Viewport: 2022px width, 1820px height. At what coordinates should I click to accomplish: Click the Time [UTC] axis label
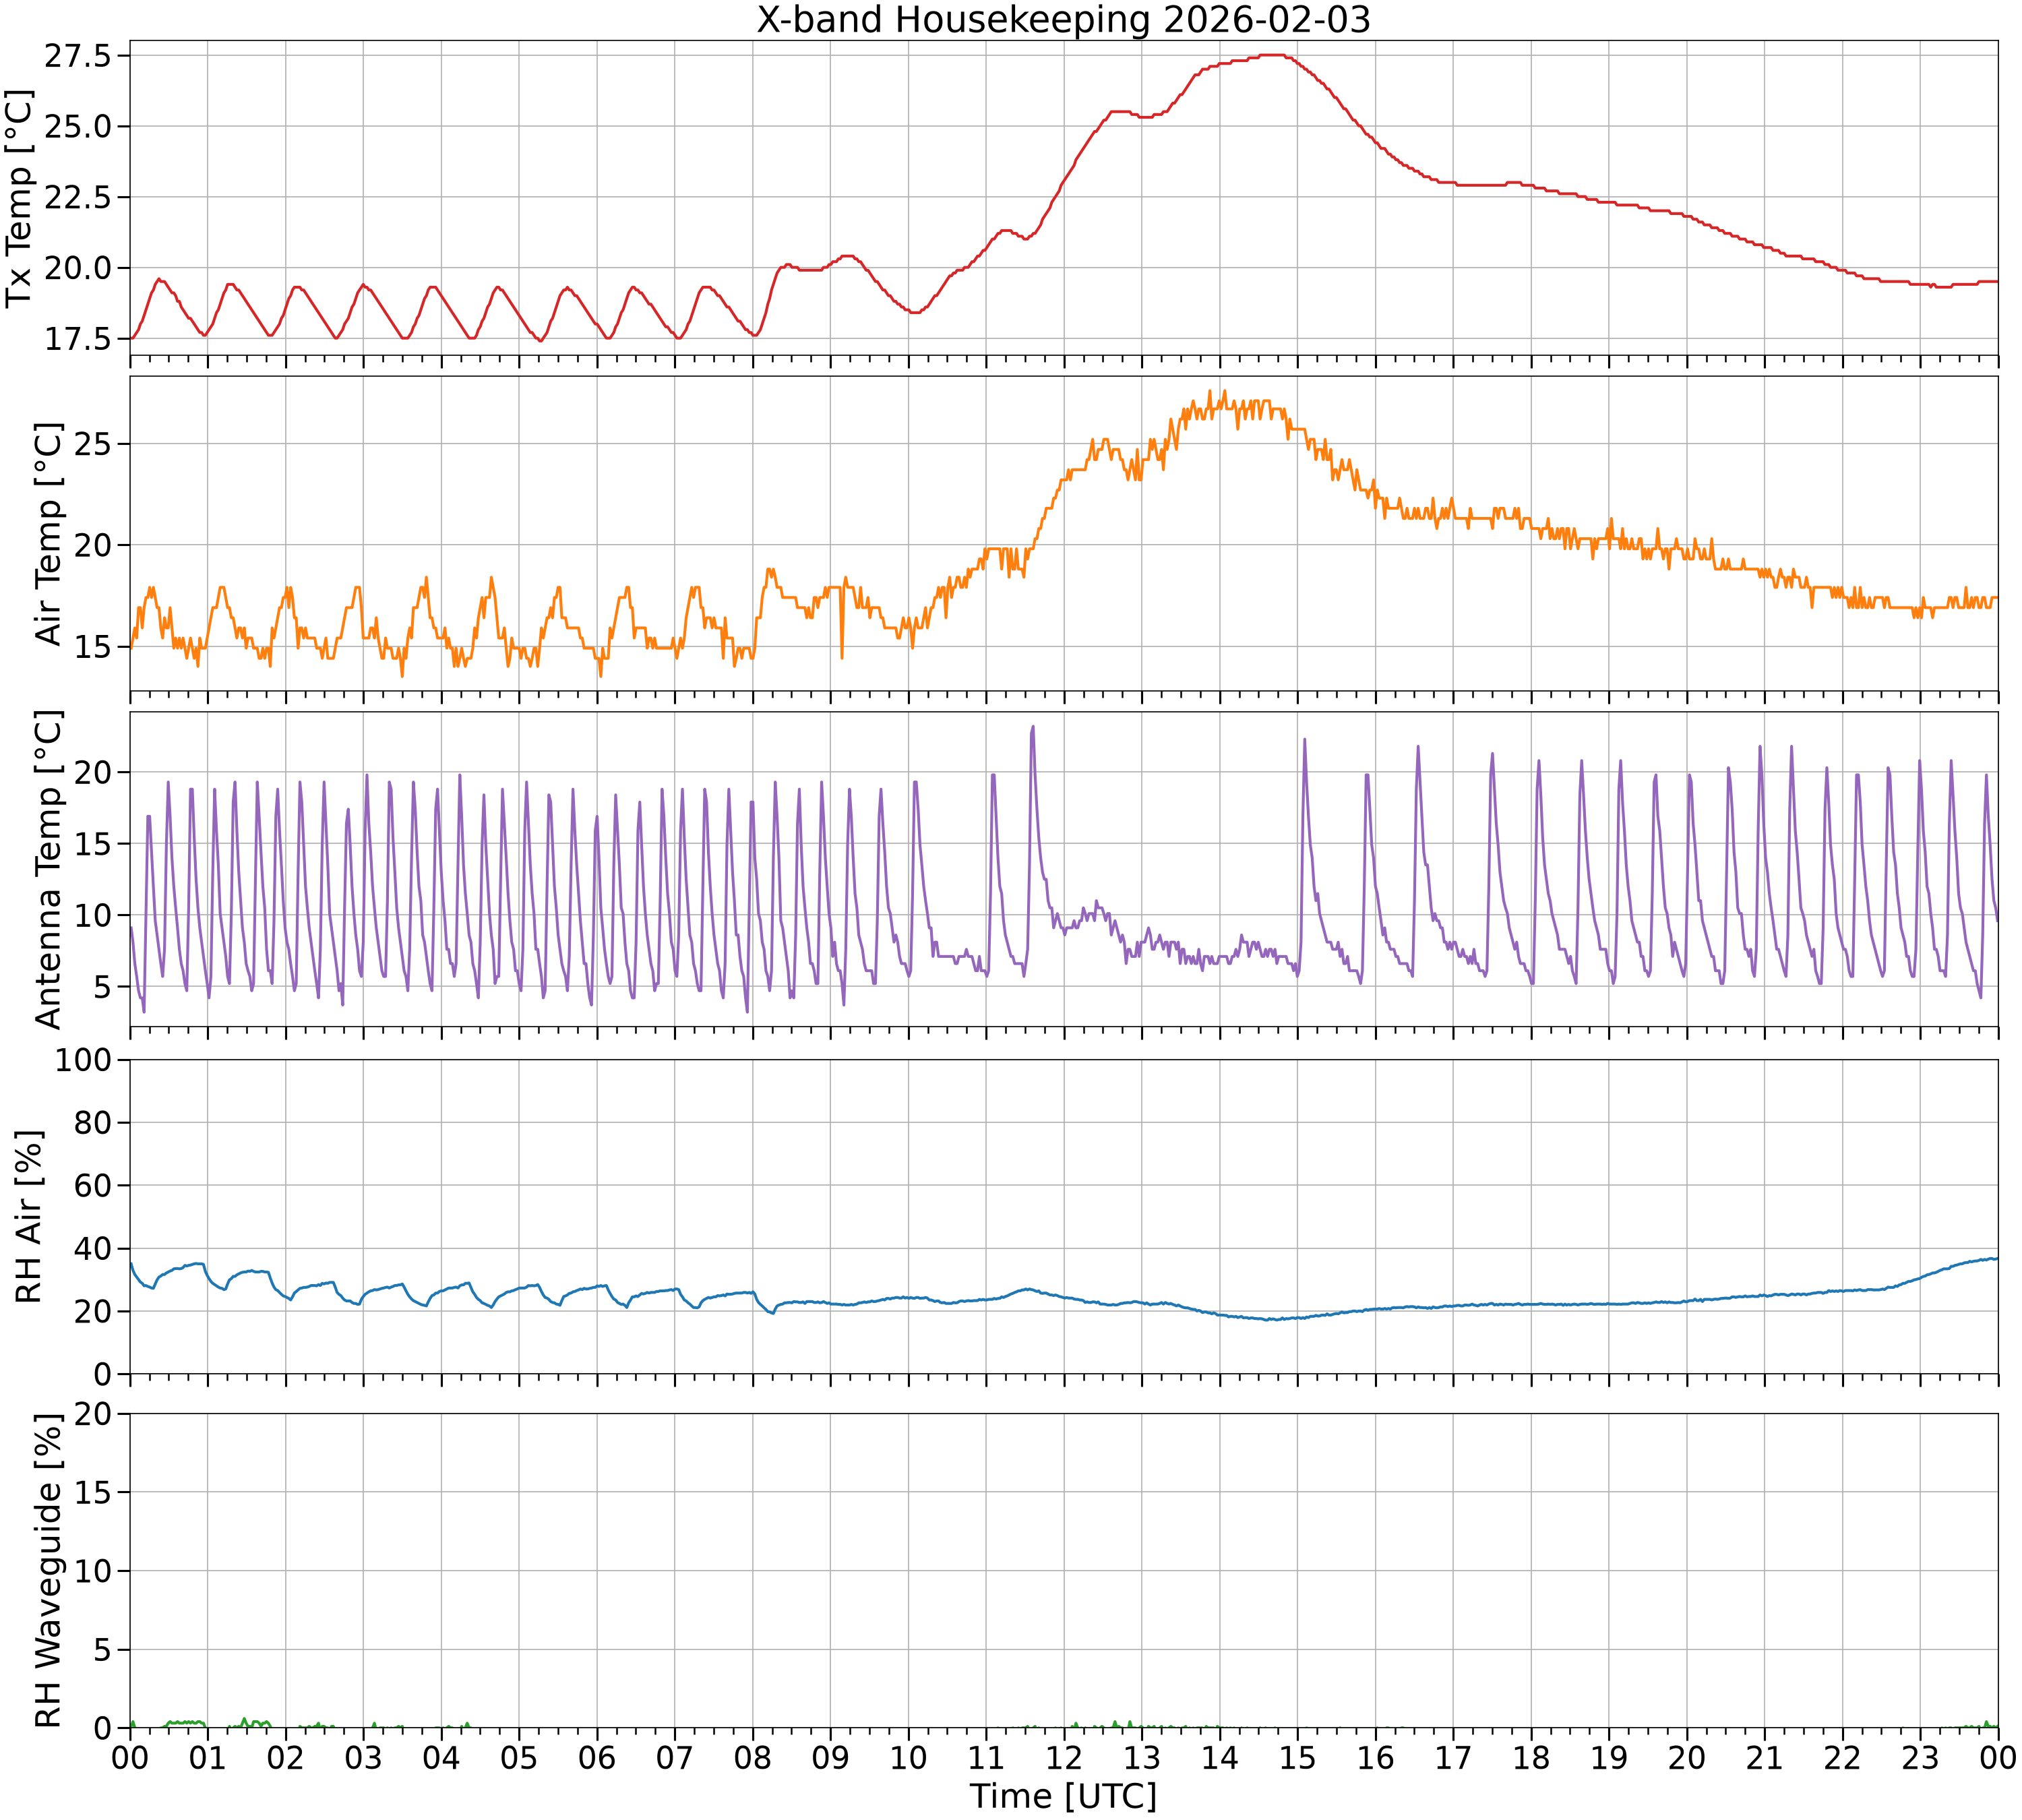[x=1063, y=1796]
